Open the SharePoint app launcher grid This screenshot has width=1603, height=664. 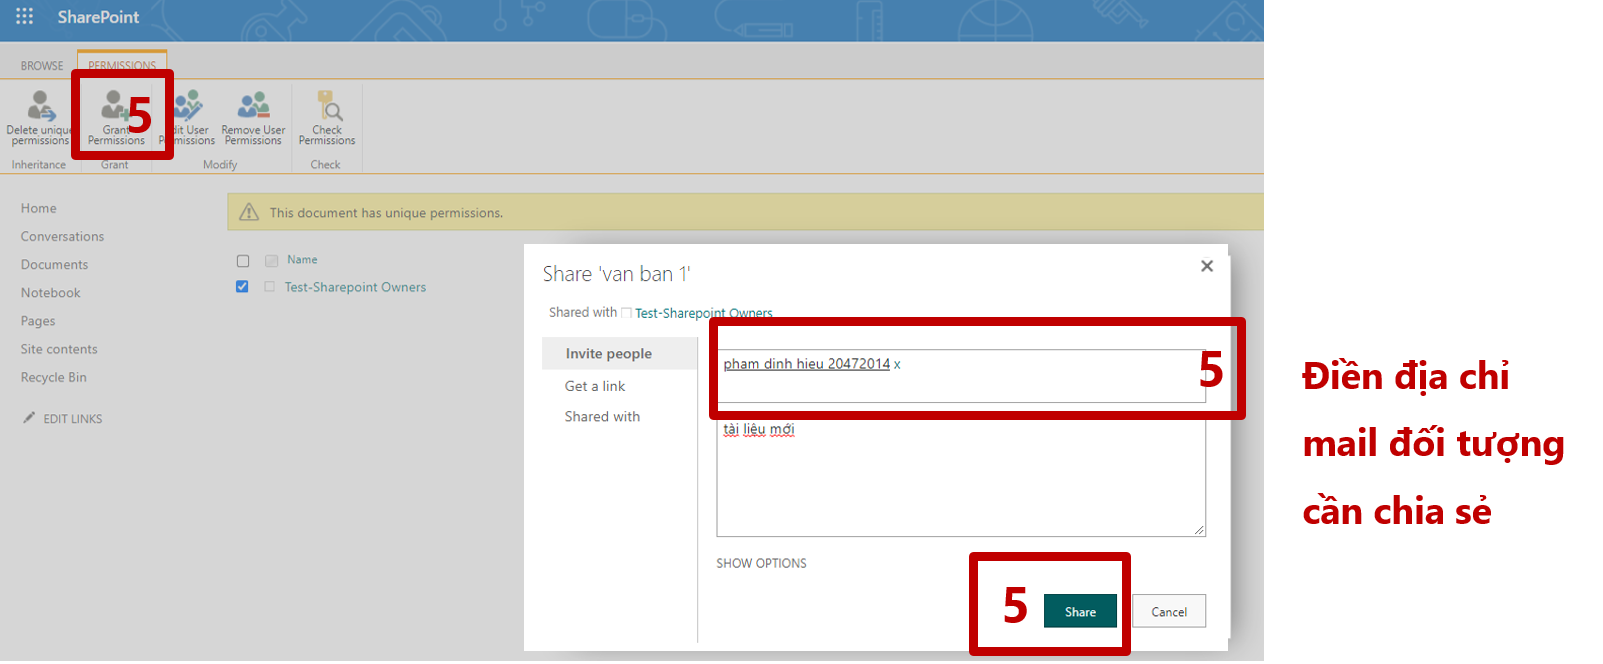[24, 17]
